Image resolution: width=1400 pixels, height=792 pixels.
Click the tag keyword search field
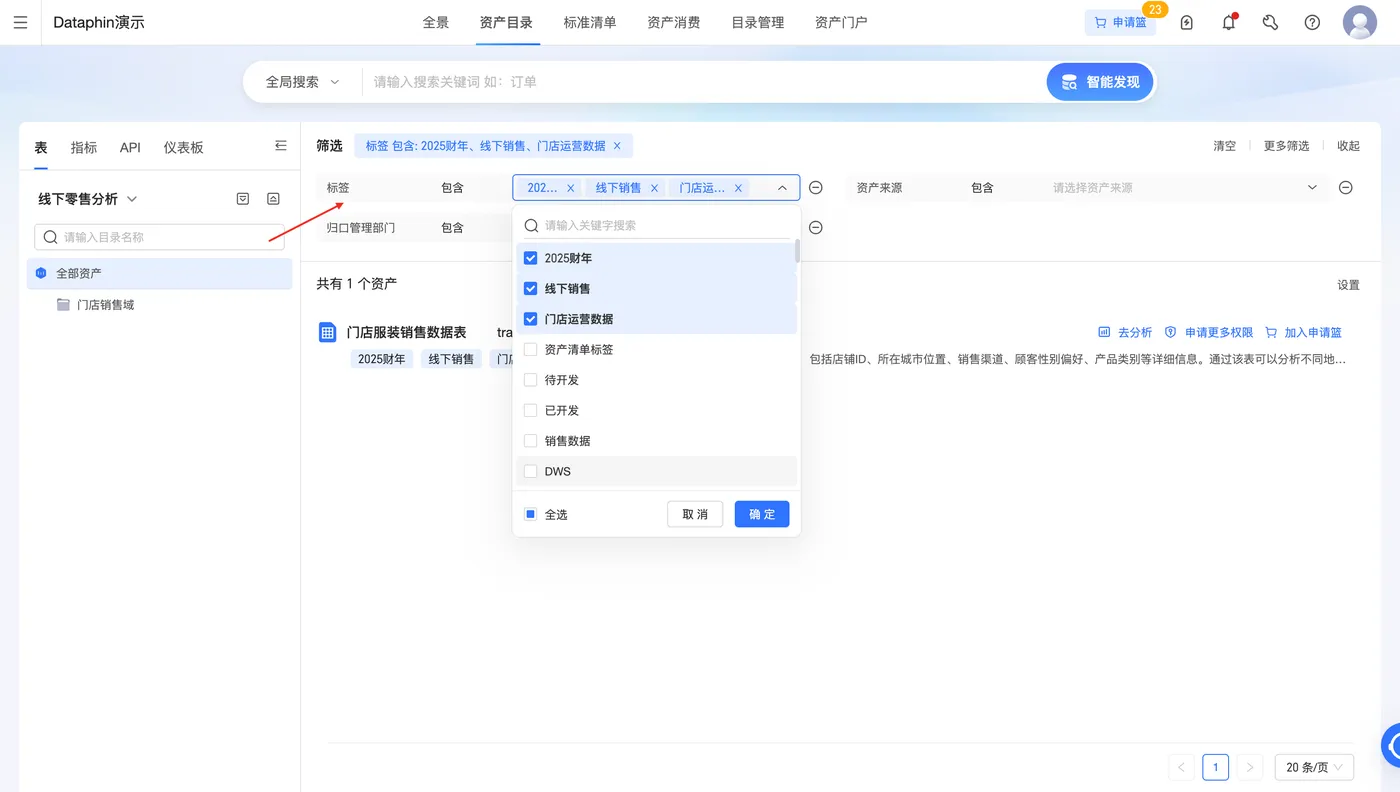(657, 225)
